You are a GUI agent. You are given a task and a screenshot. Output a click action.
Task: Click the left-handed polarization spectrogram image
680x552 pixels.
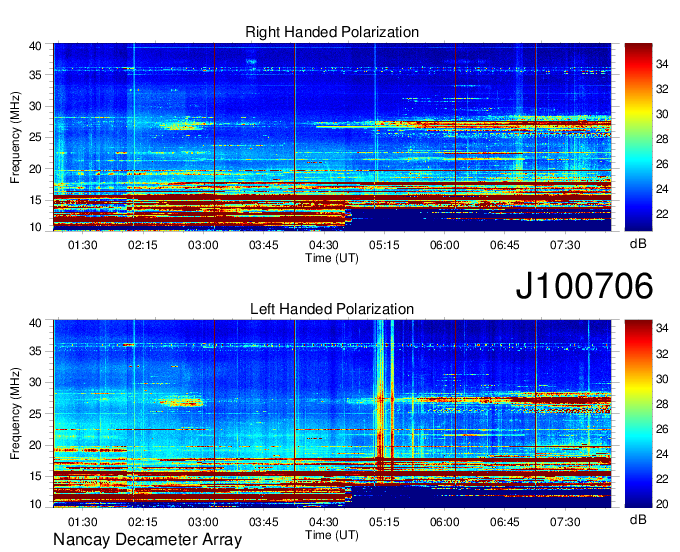(x=332, y=414)
